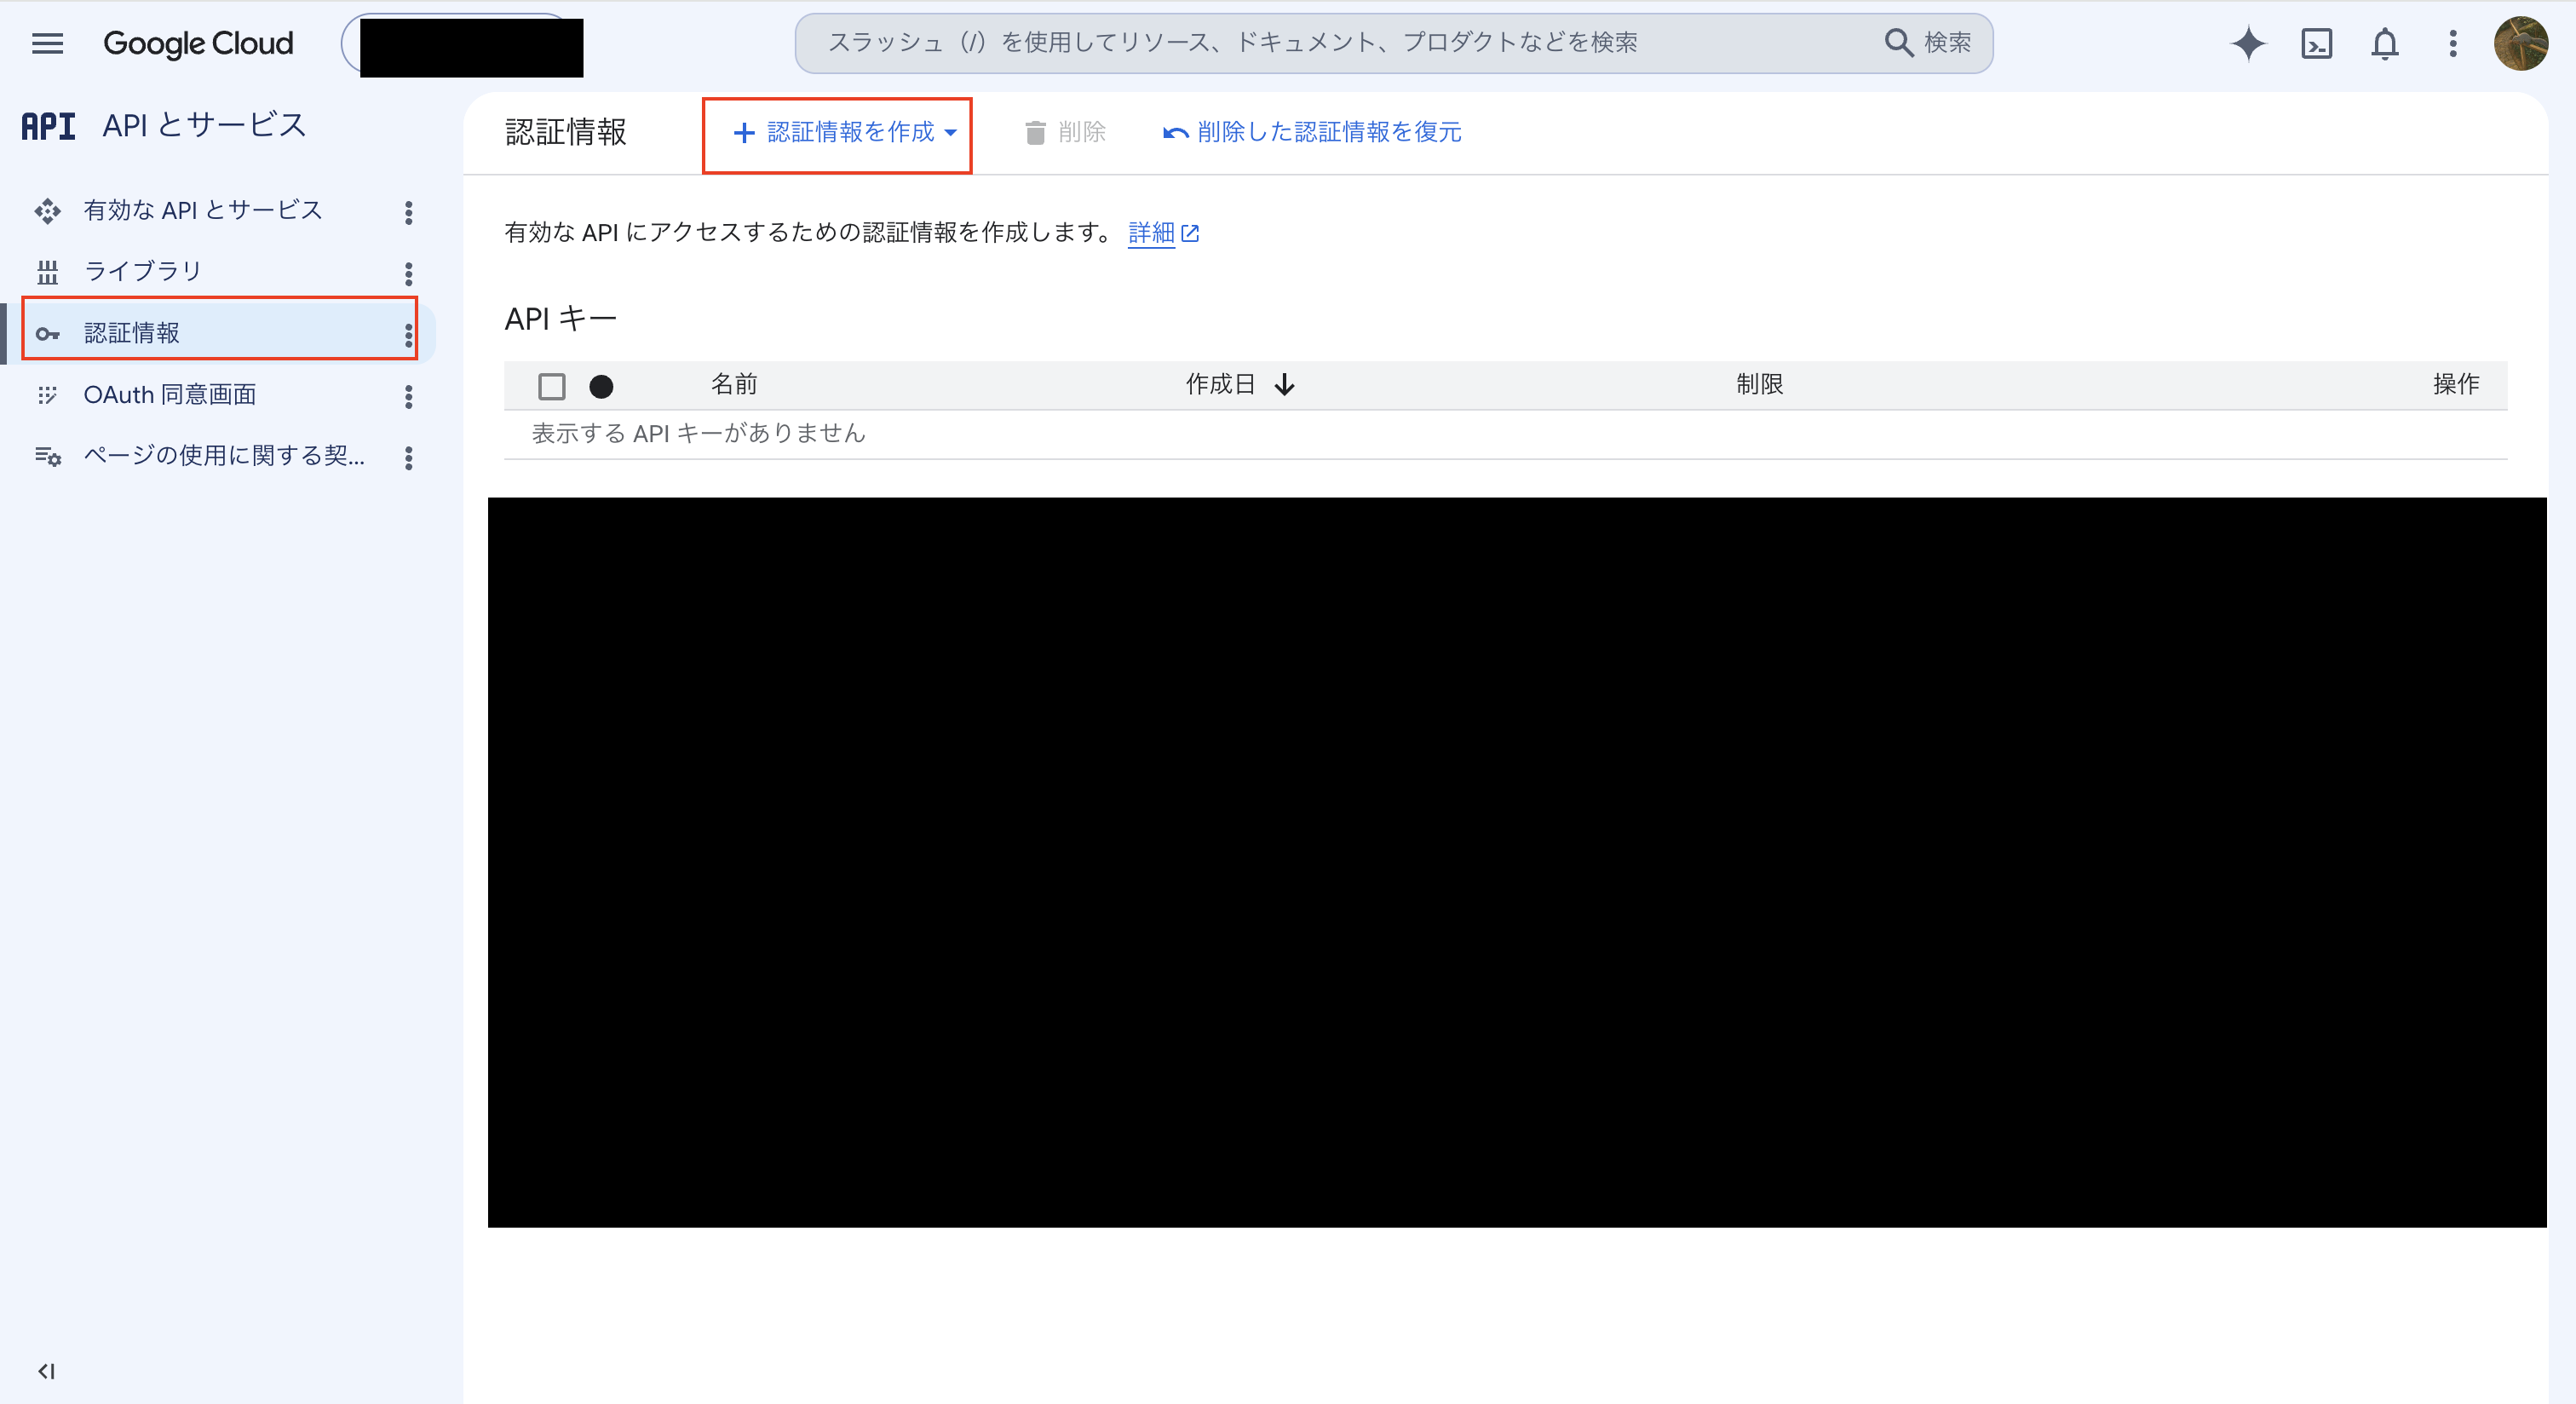
Task: Open notifications bell icon
Action: point(2385,43)
